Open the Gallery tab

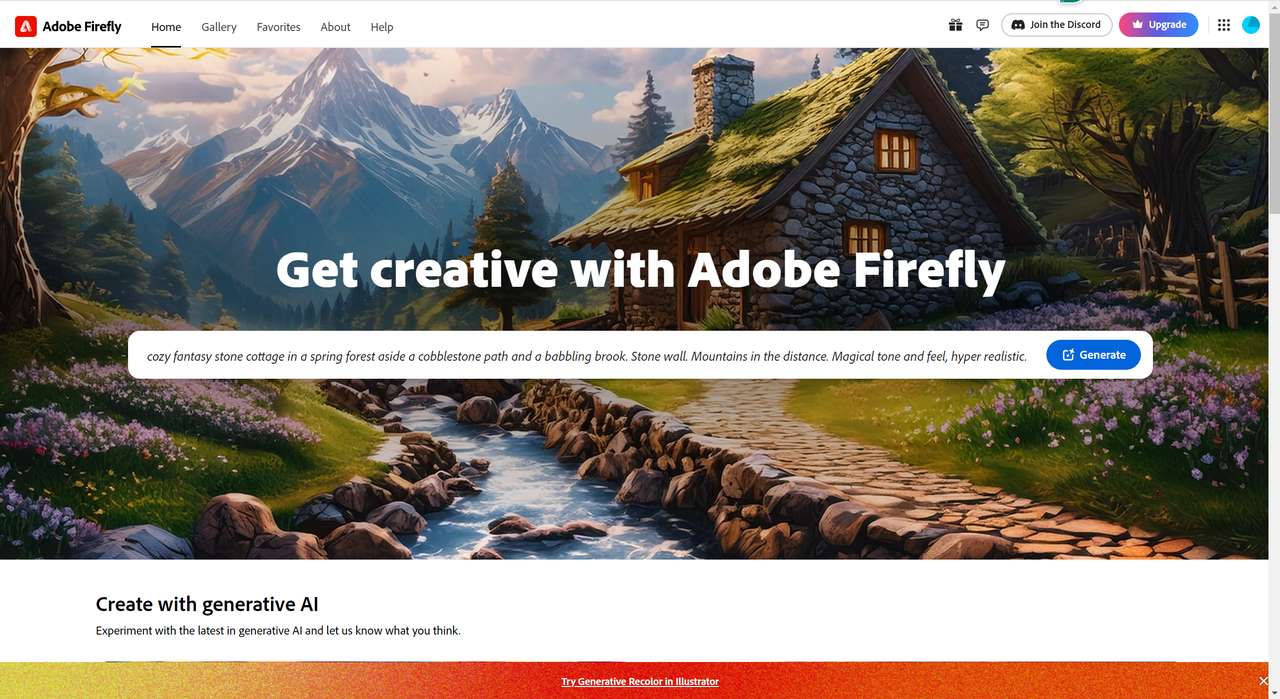click(219, 27)
